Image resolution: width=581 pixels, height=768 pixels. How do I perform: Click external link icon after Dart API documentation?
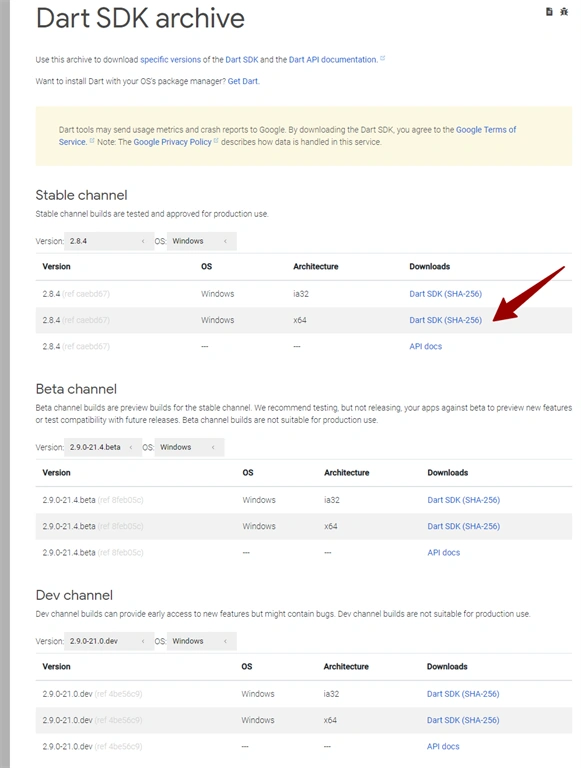(383, 58)
